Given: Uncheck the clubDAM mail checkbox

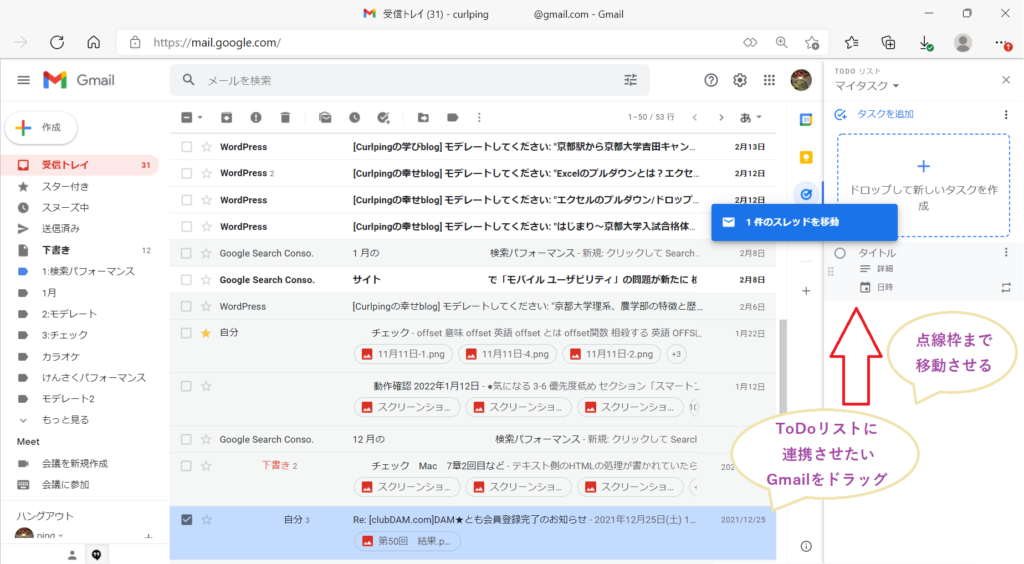Looking at the screenshot, I should pos(187,520).
